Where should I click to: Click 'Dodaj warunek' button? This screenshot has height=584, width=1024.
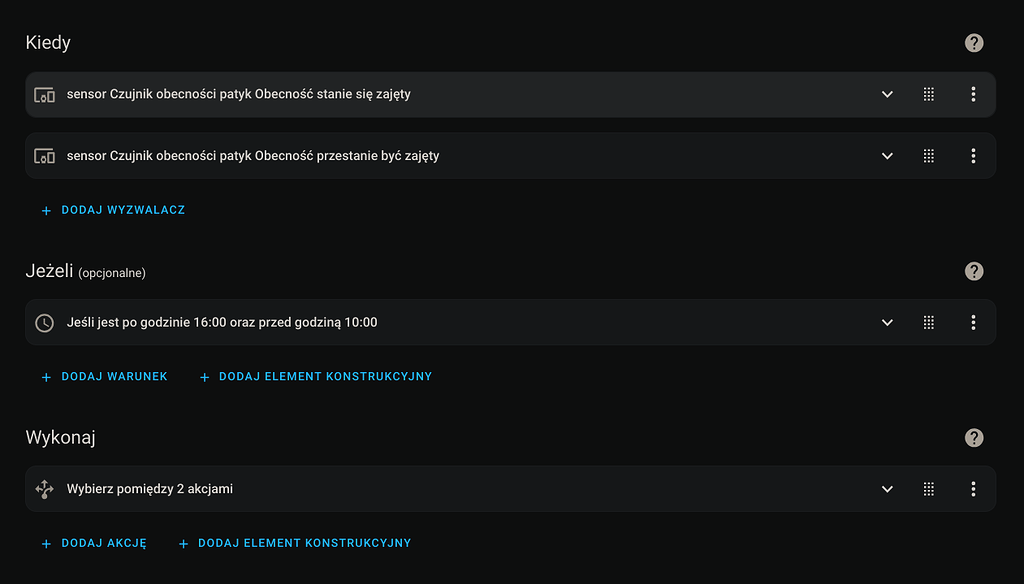tap(104, 377)
